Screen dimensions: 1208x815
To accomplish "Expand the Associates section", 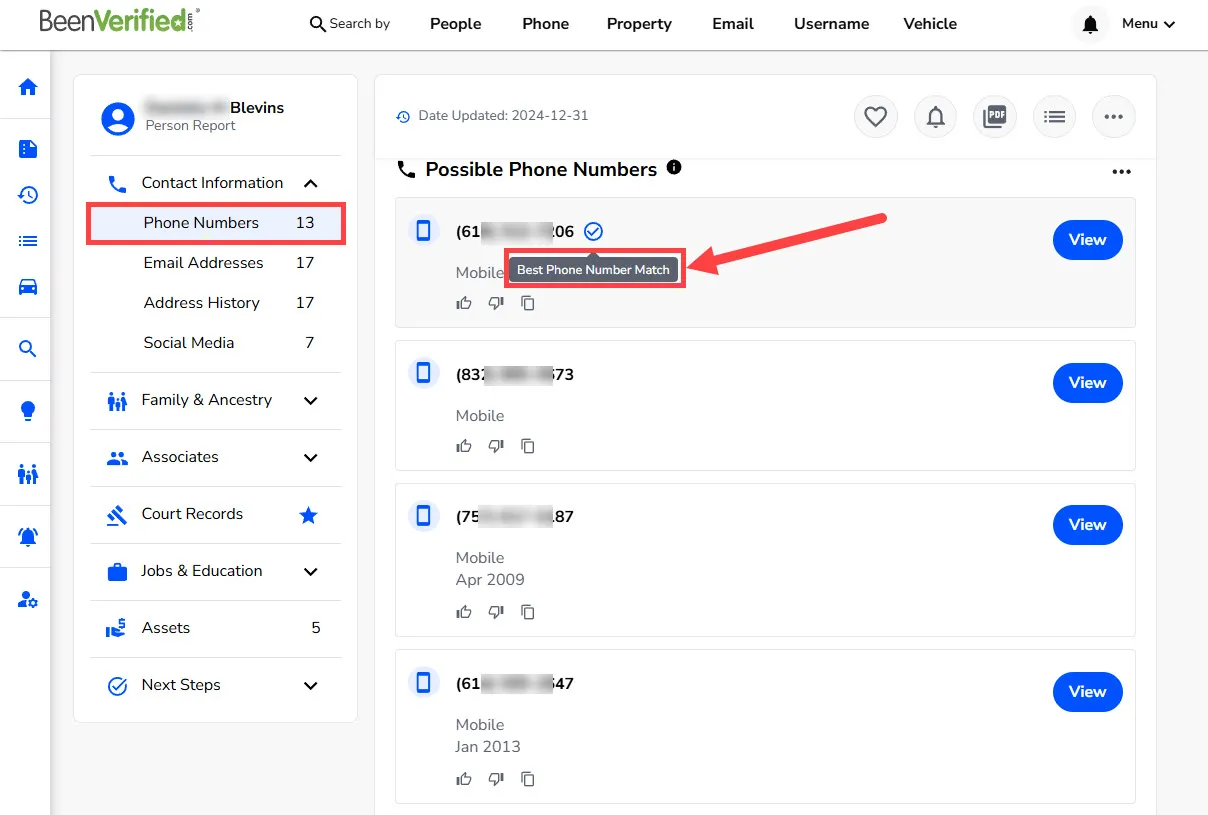I will click(x=310, y=456).
